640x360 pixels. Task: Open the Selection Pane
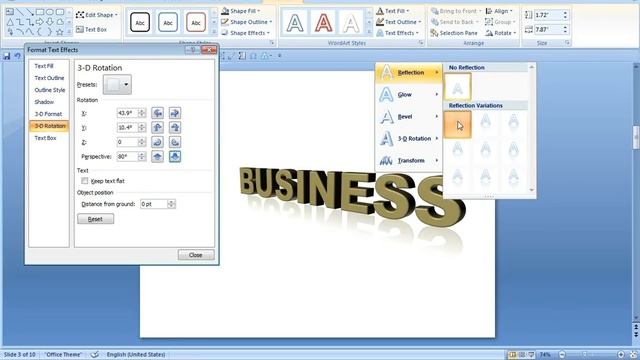pos(454,33)
